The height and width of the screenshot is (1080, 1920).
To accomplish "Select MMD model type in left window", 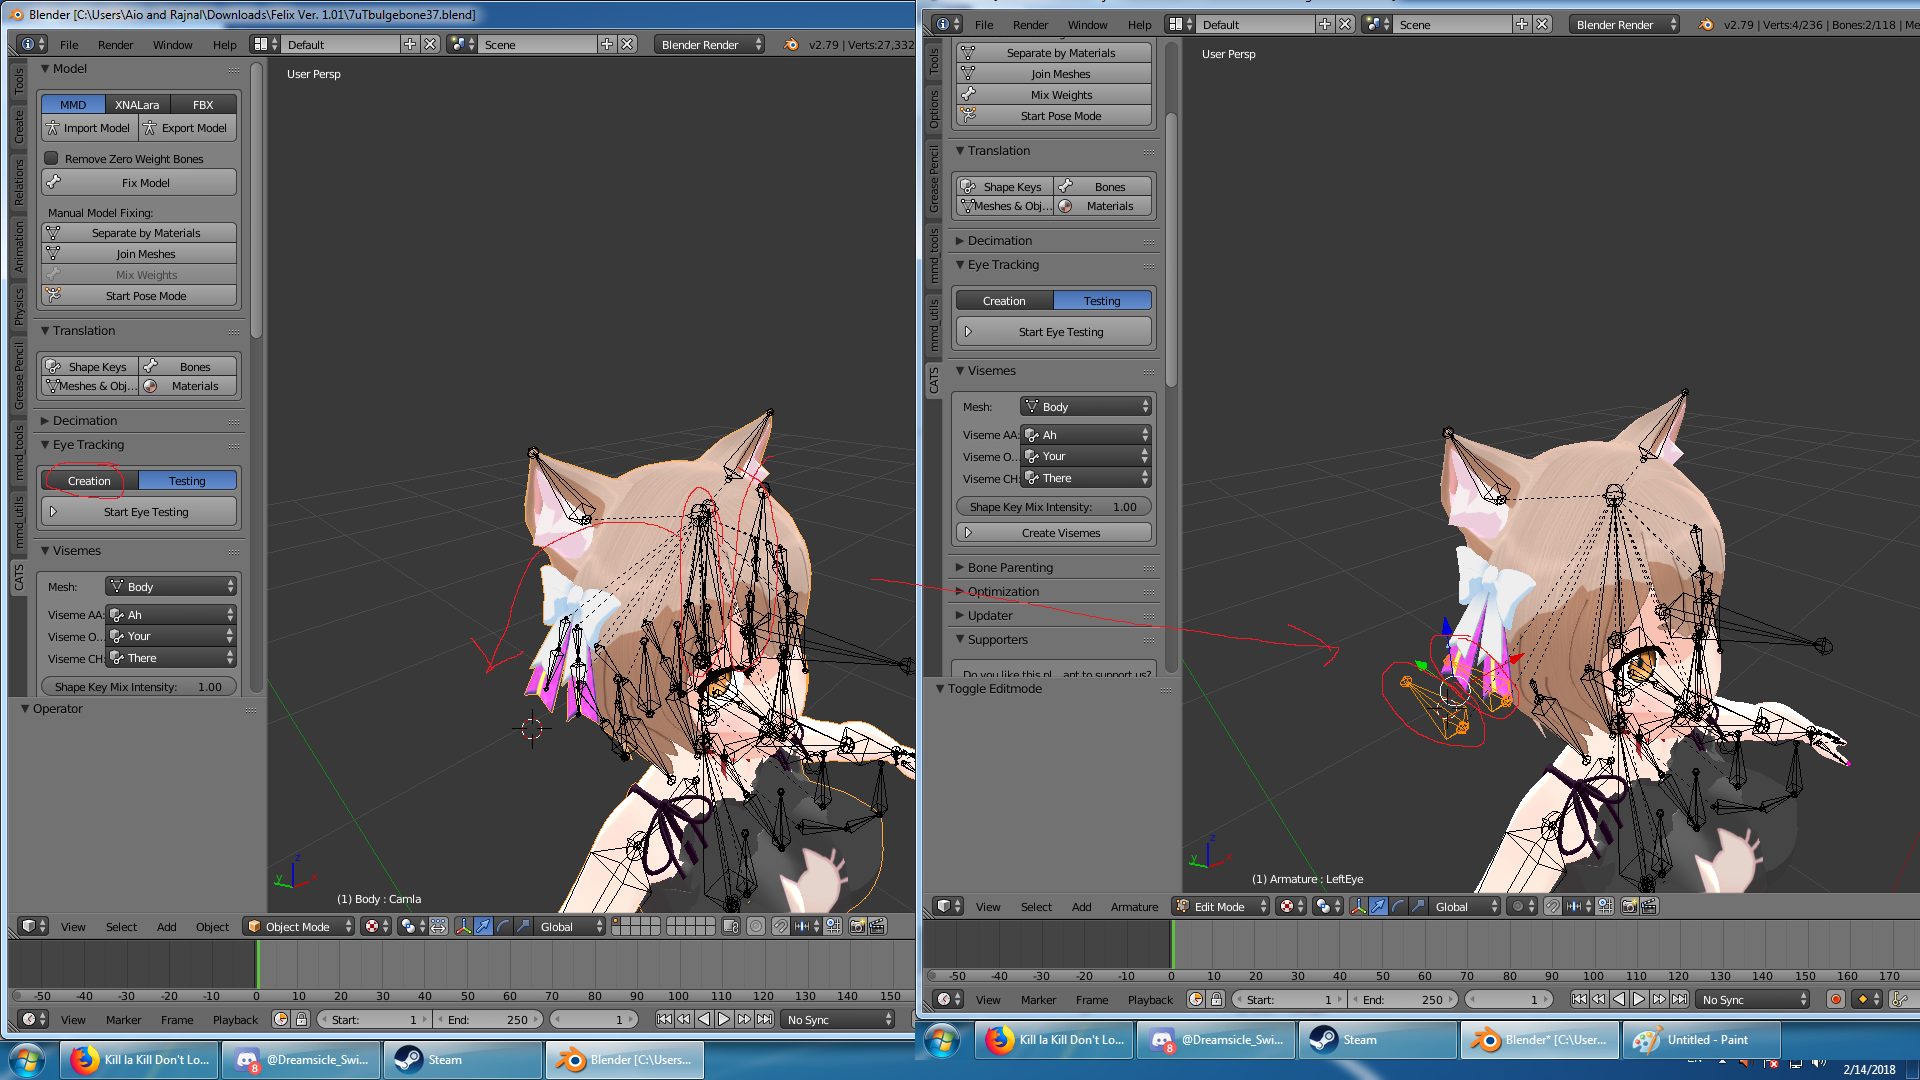I will (73, 105).
